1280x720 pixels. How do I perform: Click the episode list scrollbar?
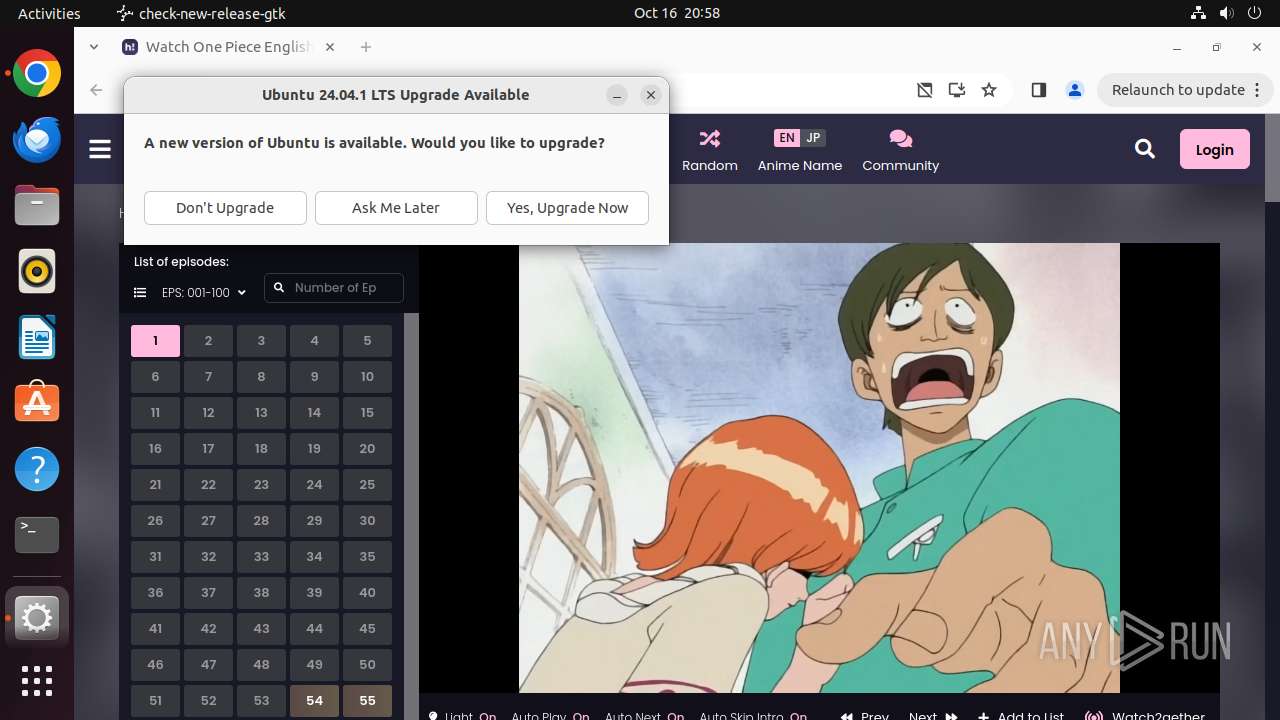[410, 516]
